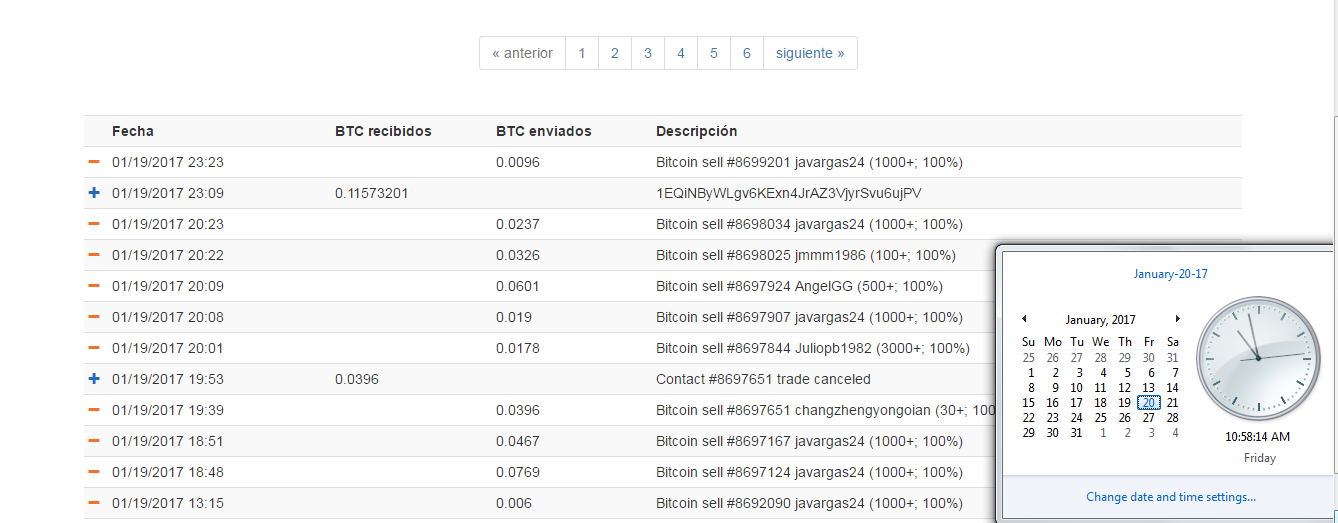The height and width of the screenshot is (523, 1338).
Task: Click the Fecha column header
Action: 133,131
